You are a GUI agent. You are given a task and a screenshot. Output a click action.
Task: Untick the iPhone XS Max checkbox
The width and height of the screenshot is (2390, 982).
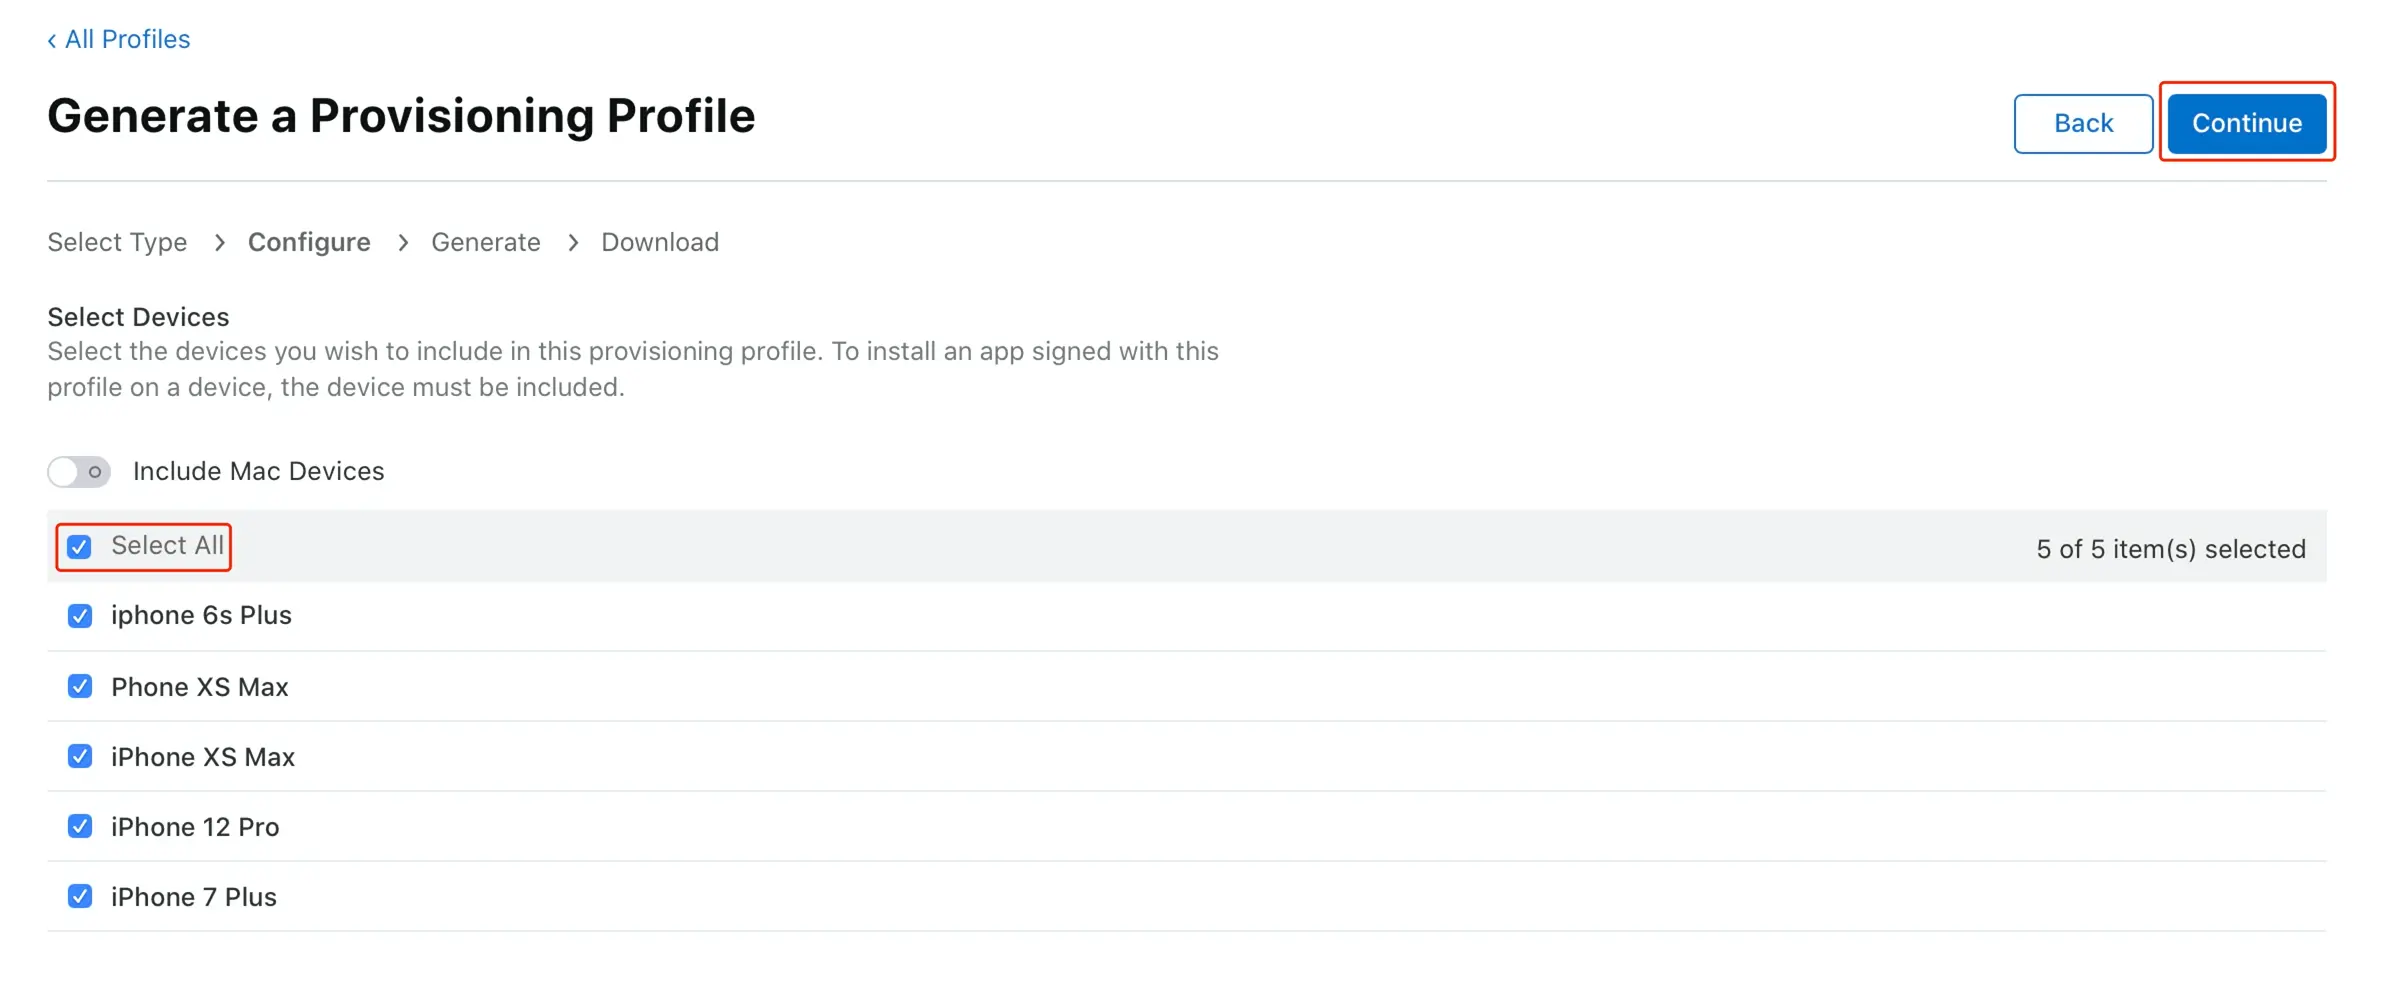click(x=80, y=756)
